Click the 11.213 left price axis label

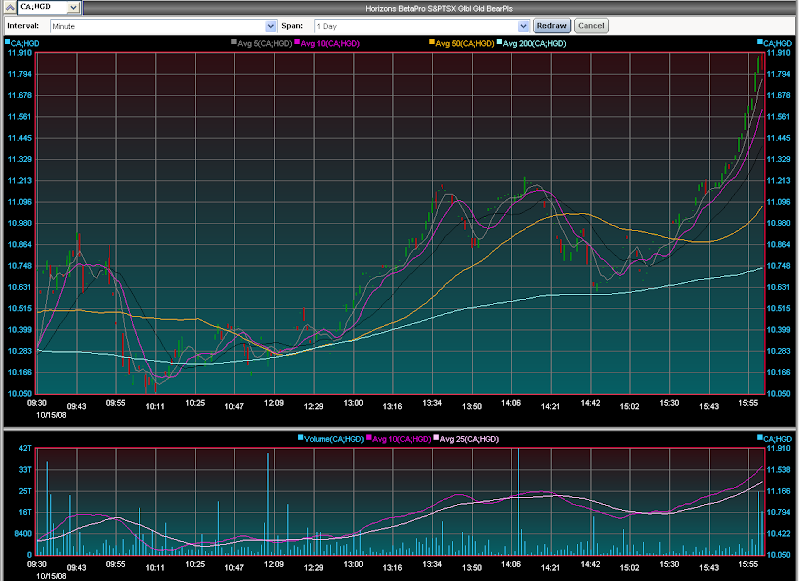pyautogui.click(x=19, y=181)
